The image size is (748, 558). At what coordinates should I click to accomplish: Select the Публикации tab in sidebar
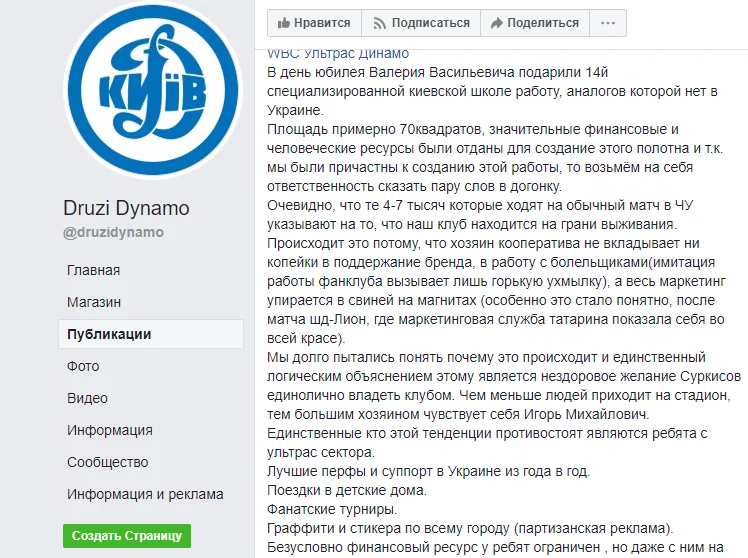pyautogui.click(x=109, y=334)
